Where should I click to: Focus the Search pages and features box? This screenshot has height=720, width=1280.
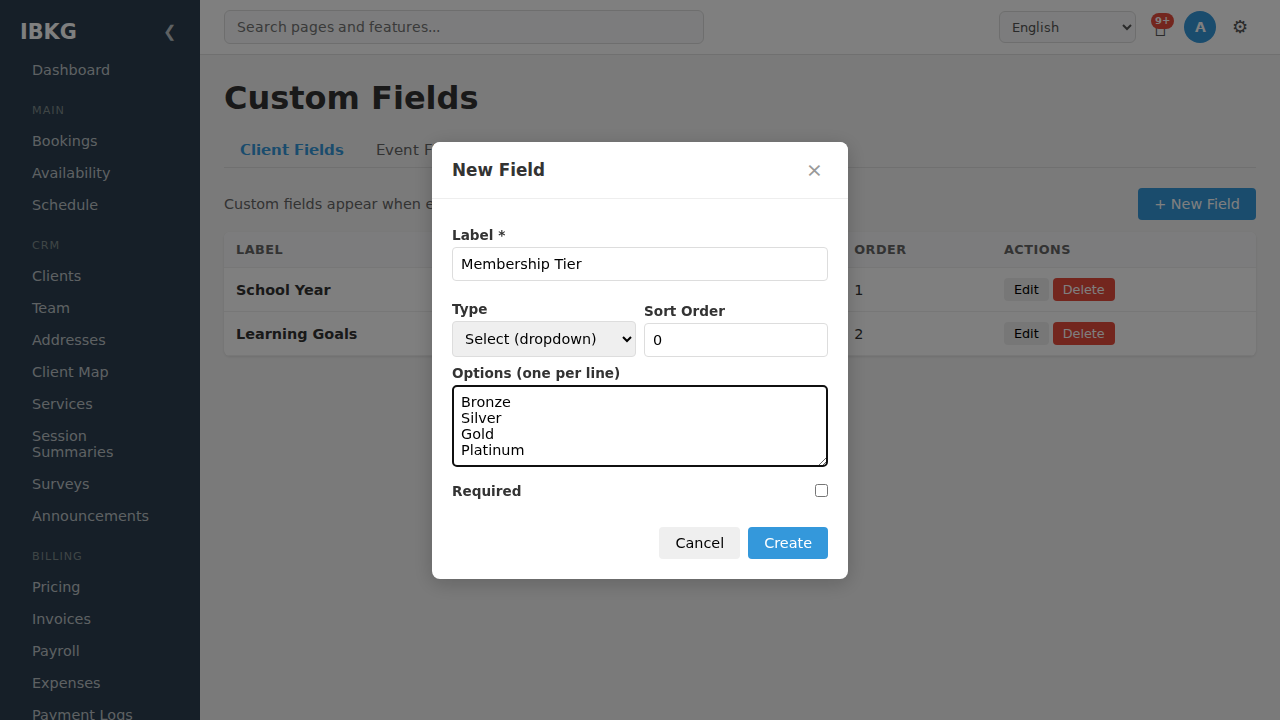(x=464, y=27)
